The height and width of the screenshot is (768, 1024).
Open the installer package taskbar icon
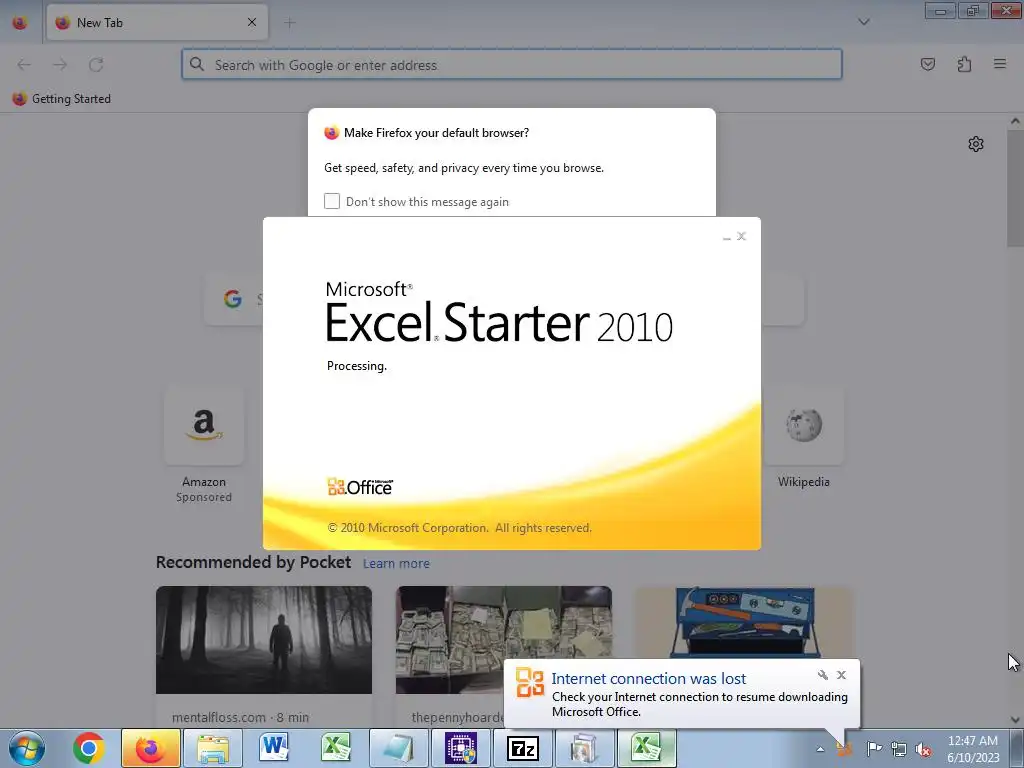pos(584,748)
